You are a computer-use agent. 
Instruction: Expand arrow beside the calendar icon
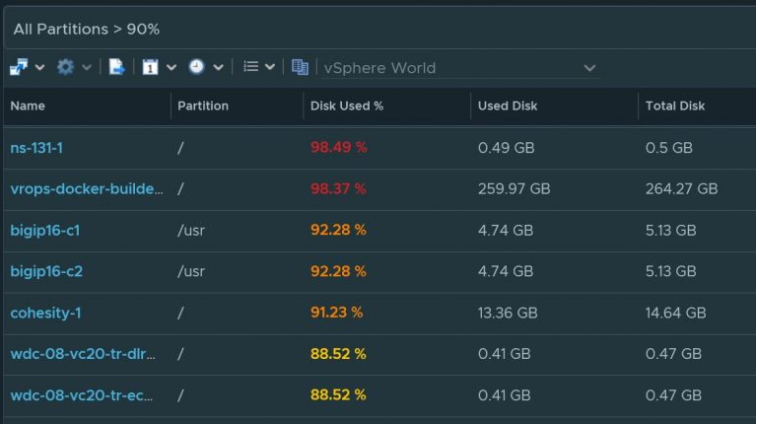171,67
